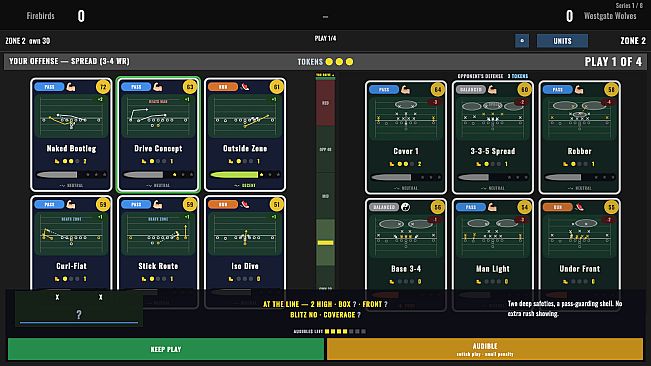Click the 'PLAY 1/4' counter at top center
Screen dimensions: 651x366
[x=326, y=38]
